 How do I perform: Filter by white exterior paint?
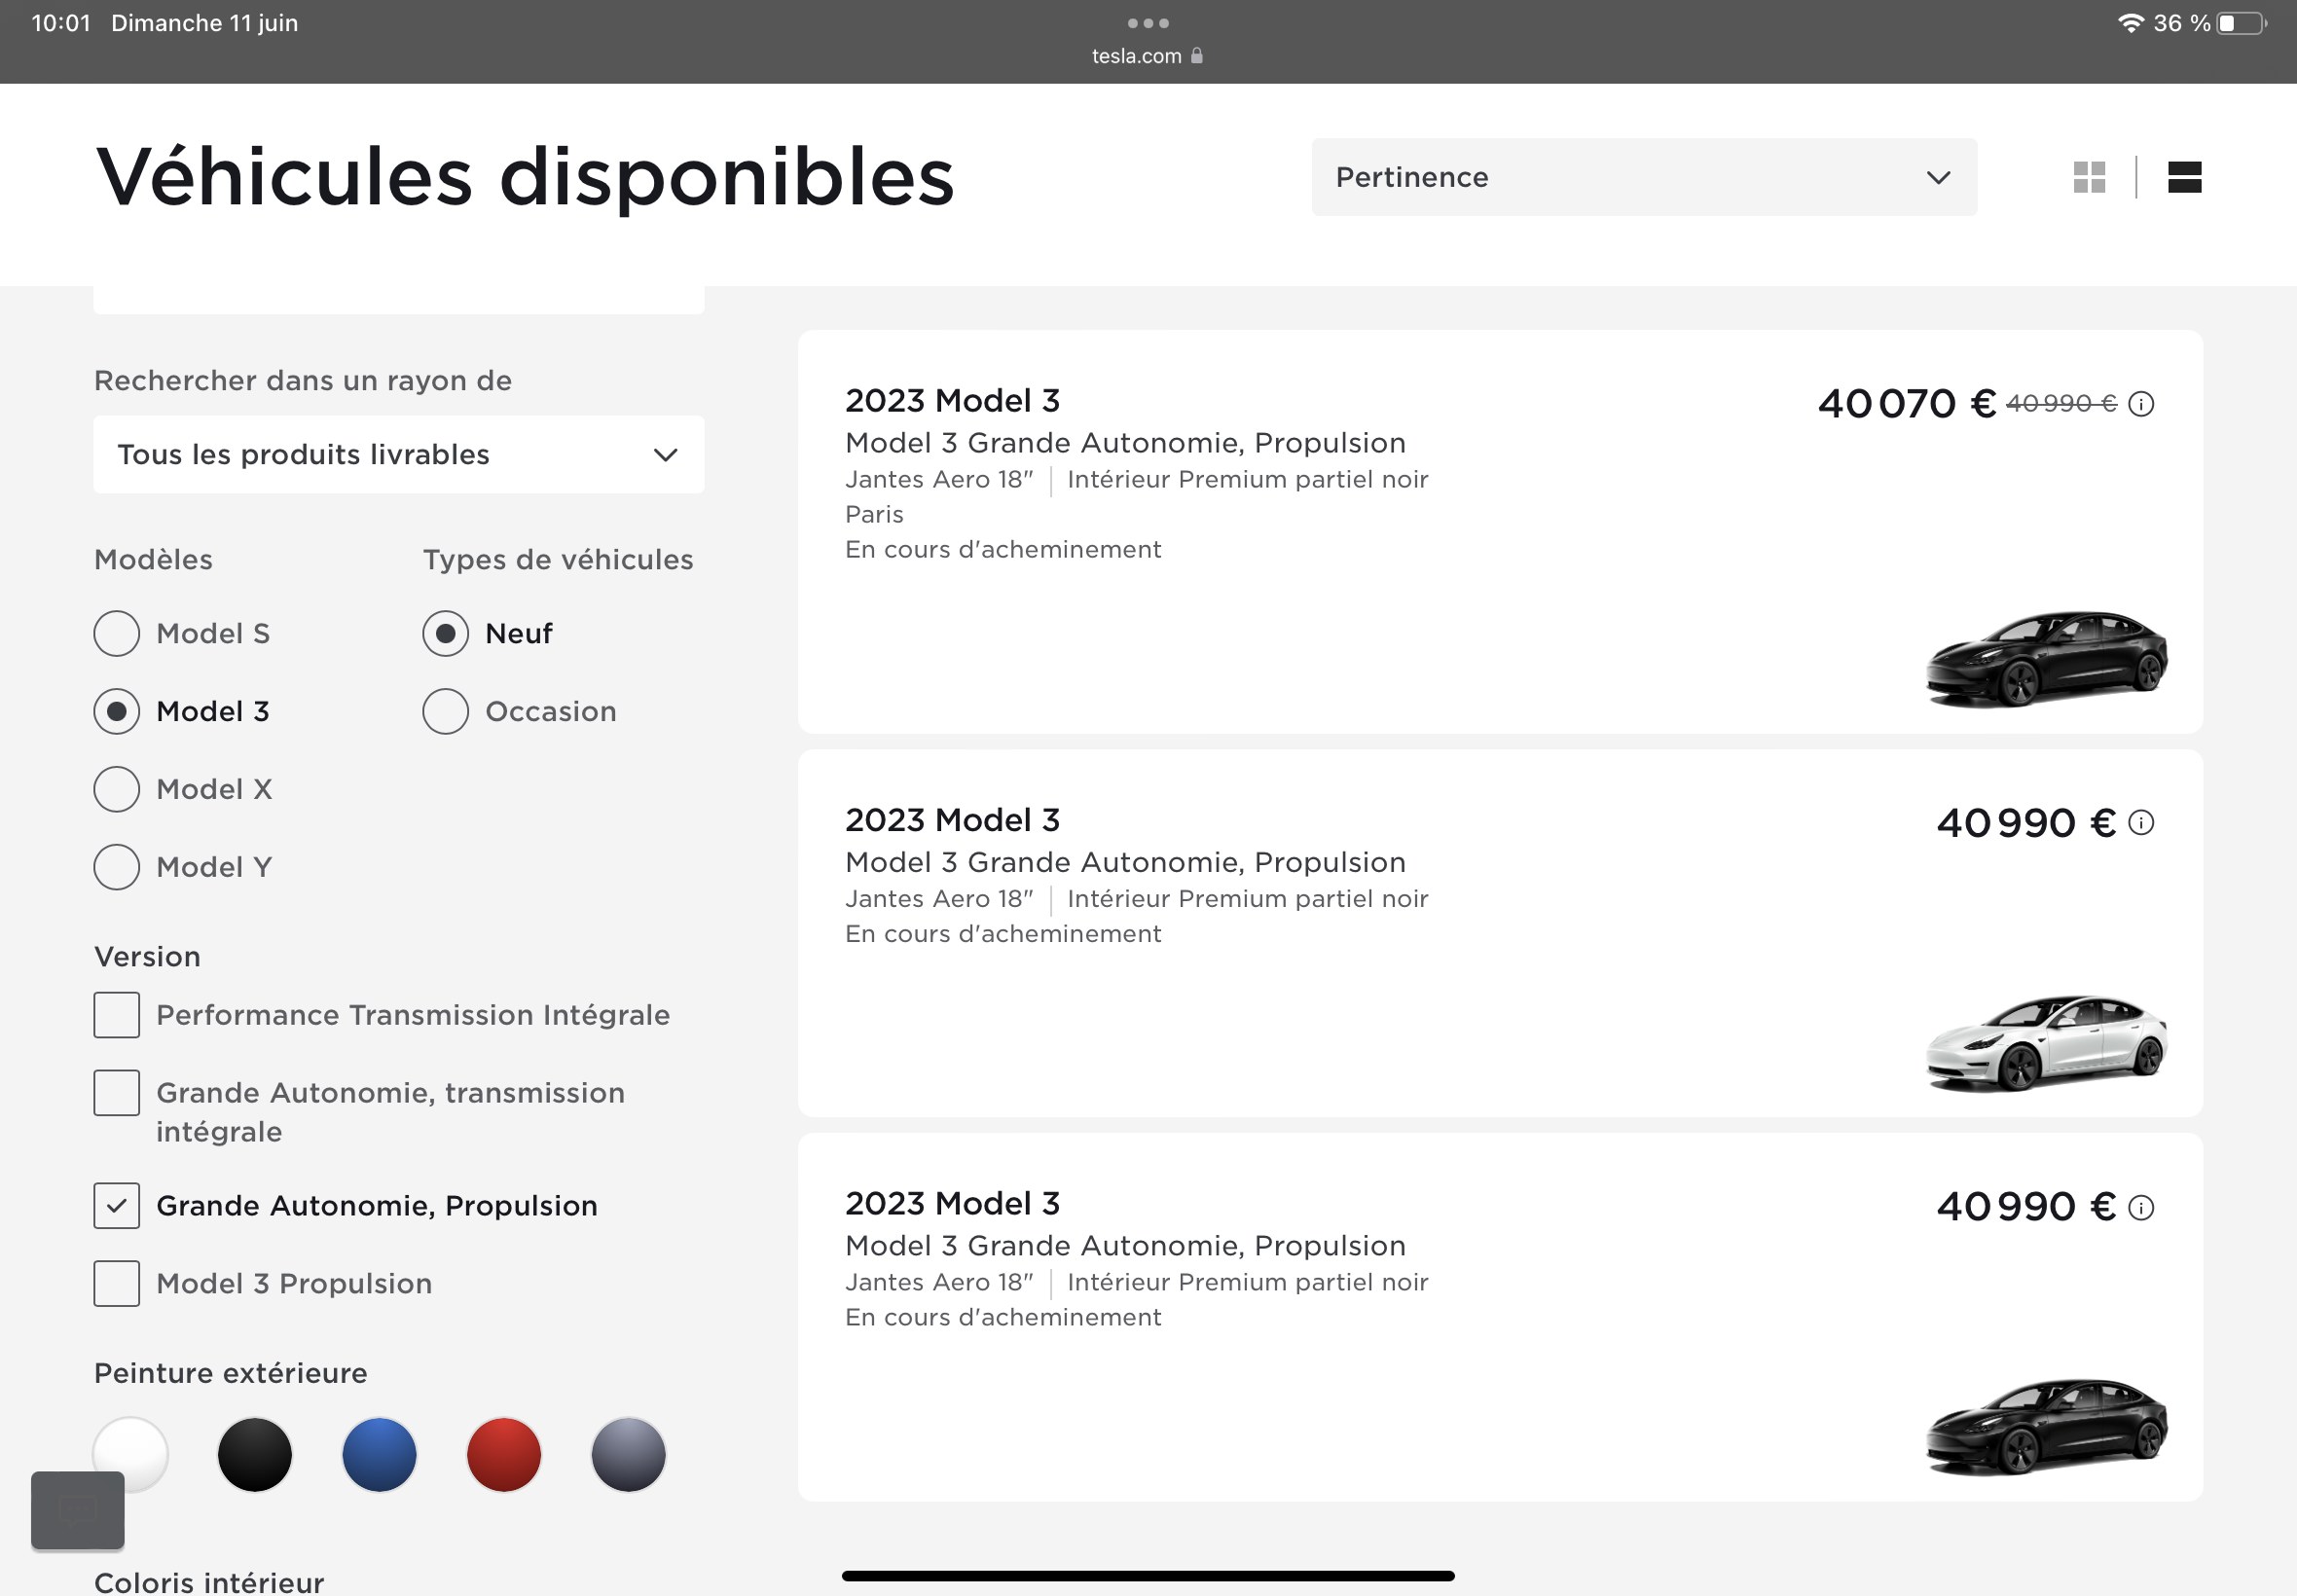click(x=131, y=1454)
